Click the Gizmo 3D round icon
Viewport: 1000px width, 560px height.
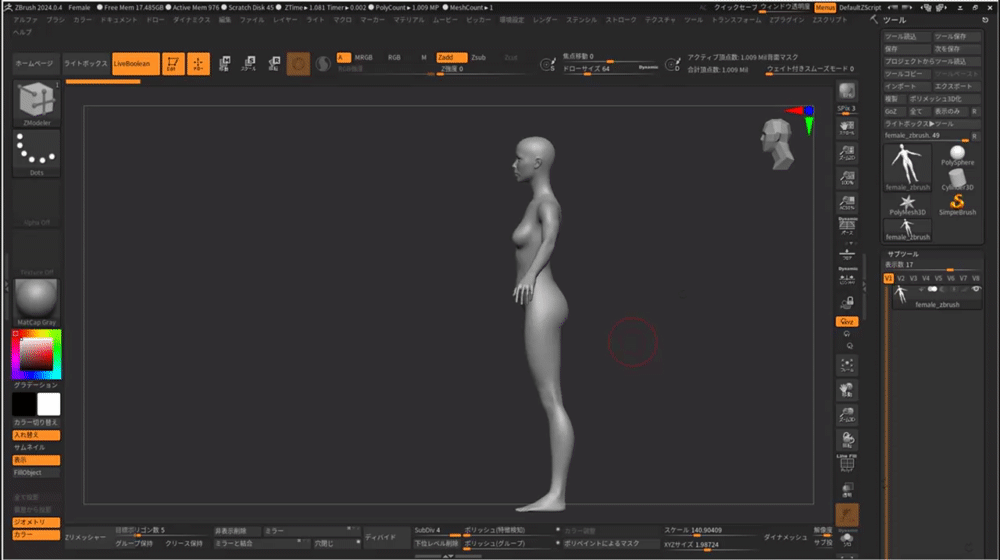click(298, 64)
